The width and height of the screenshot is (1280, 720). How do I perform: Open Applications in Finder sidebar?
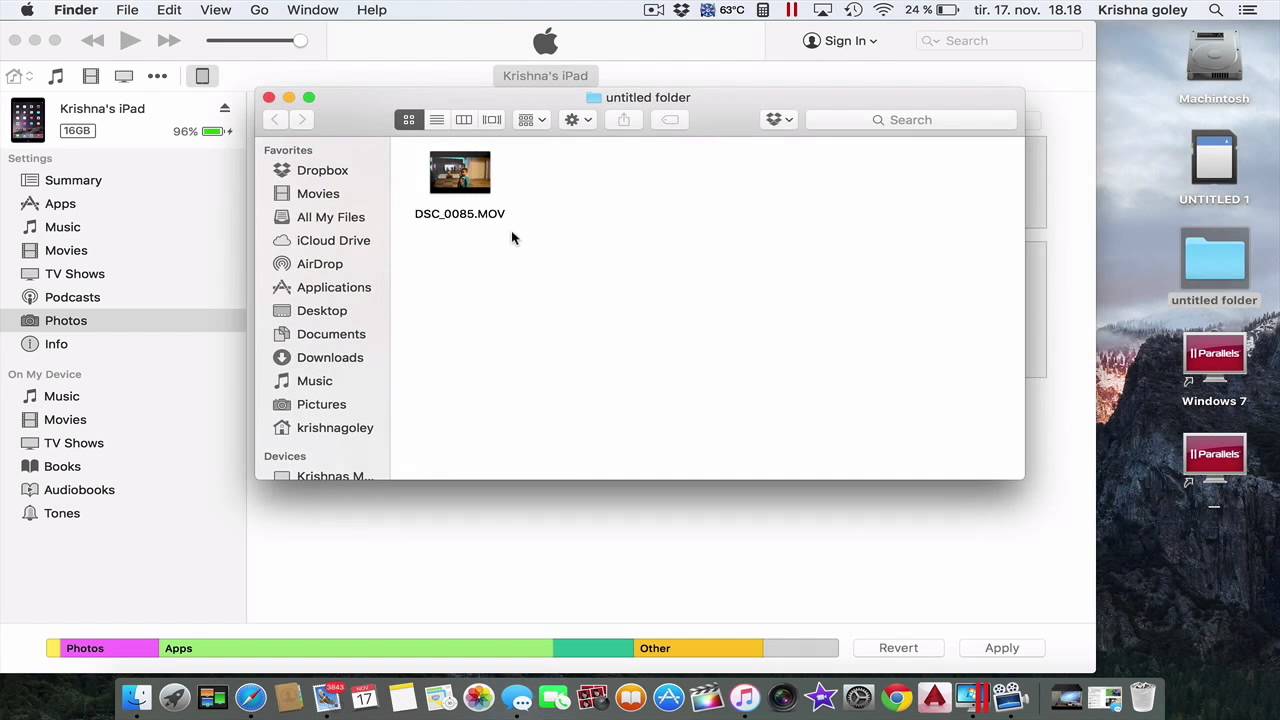(333, 288)
